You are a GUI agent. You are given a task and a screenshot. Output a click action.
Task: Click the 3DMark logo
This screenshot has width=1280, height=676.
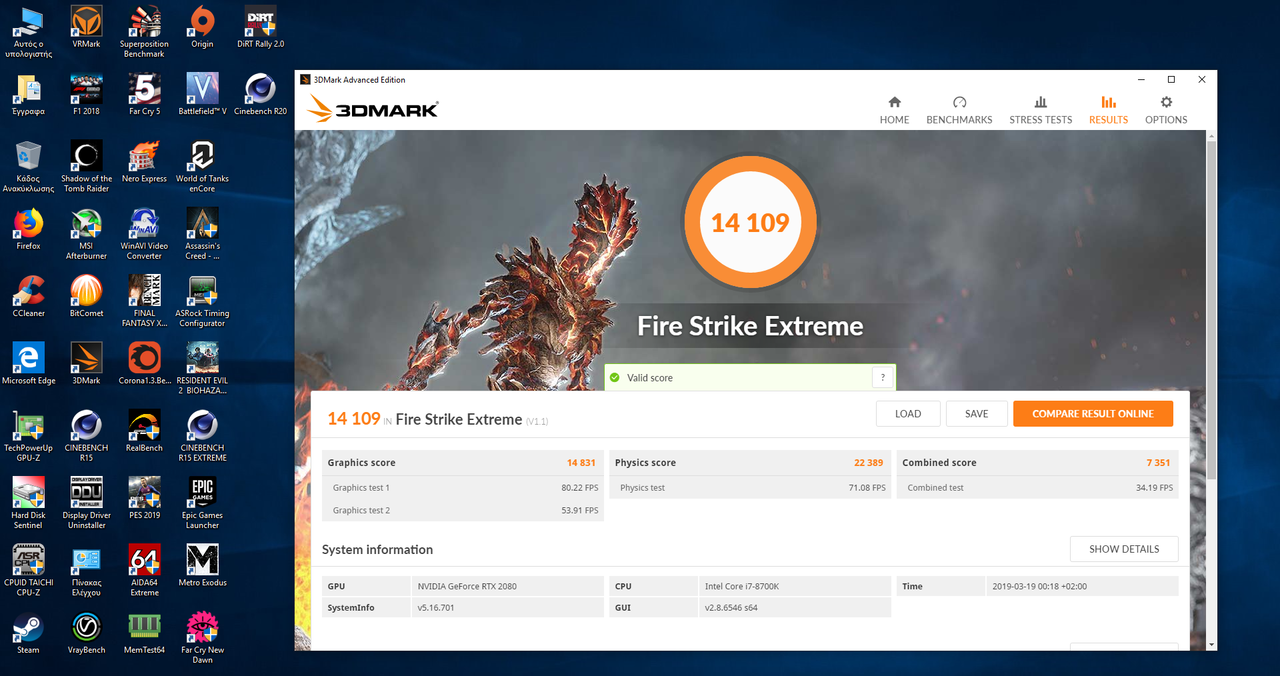372,108
